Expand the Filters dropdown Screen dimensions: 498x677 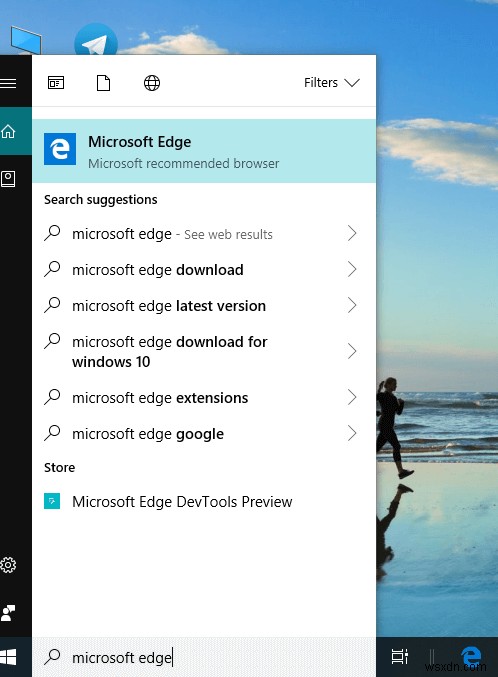(x=332, y=82)
